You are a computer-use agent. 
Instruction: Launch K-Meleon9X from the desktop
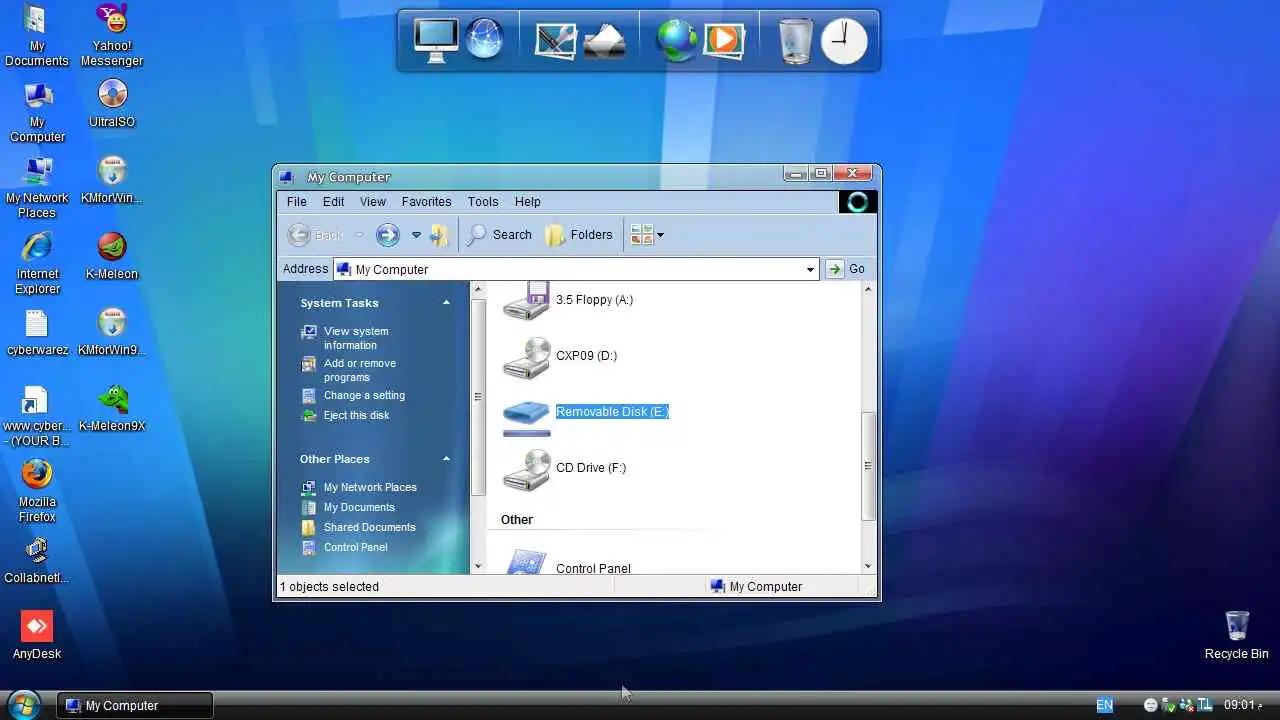click(112, 408)
